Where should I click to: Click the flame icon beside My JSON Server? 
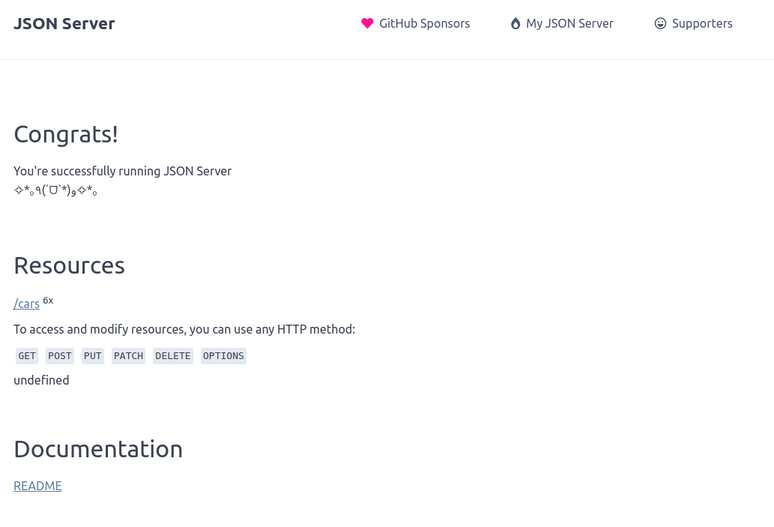515,23
